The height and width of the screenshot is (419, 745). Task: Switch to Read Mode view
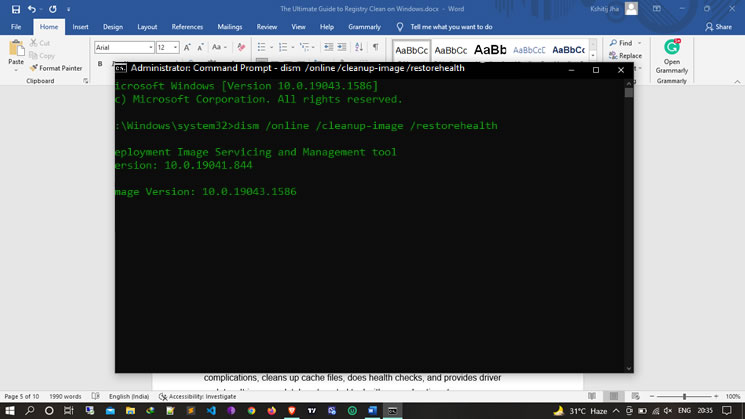tap(592, 396)
